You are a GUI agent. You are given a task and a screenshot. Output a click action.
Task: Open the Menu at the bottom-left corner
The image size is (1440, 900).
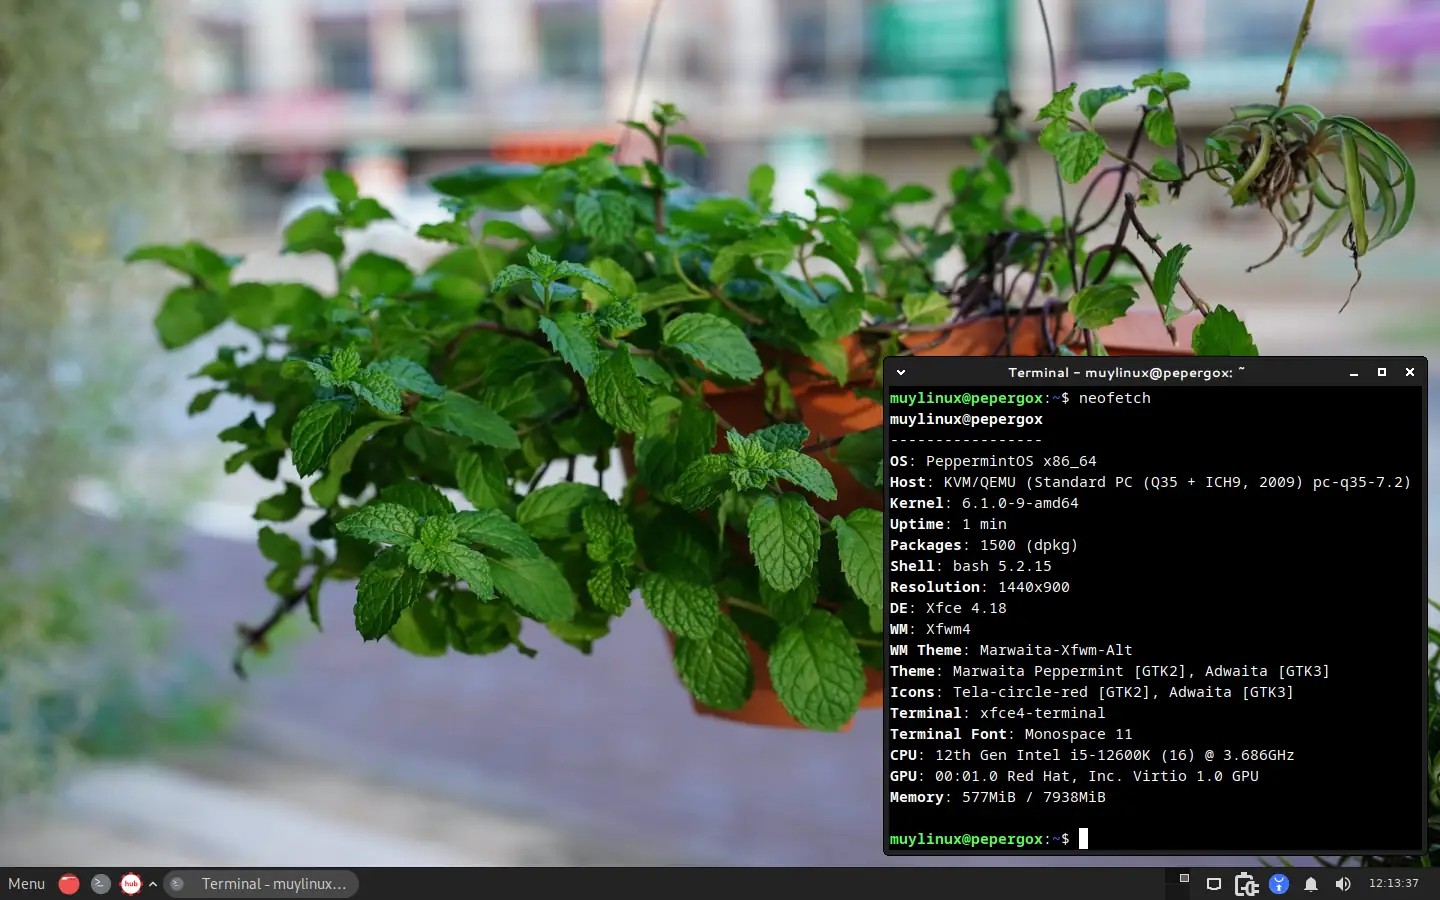pyautogui.click(x=26, y=884)
